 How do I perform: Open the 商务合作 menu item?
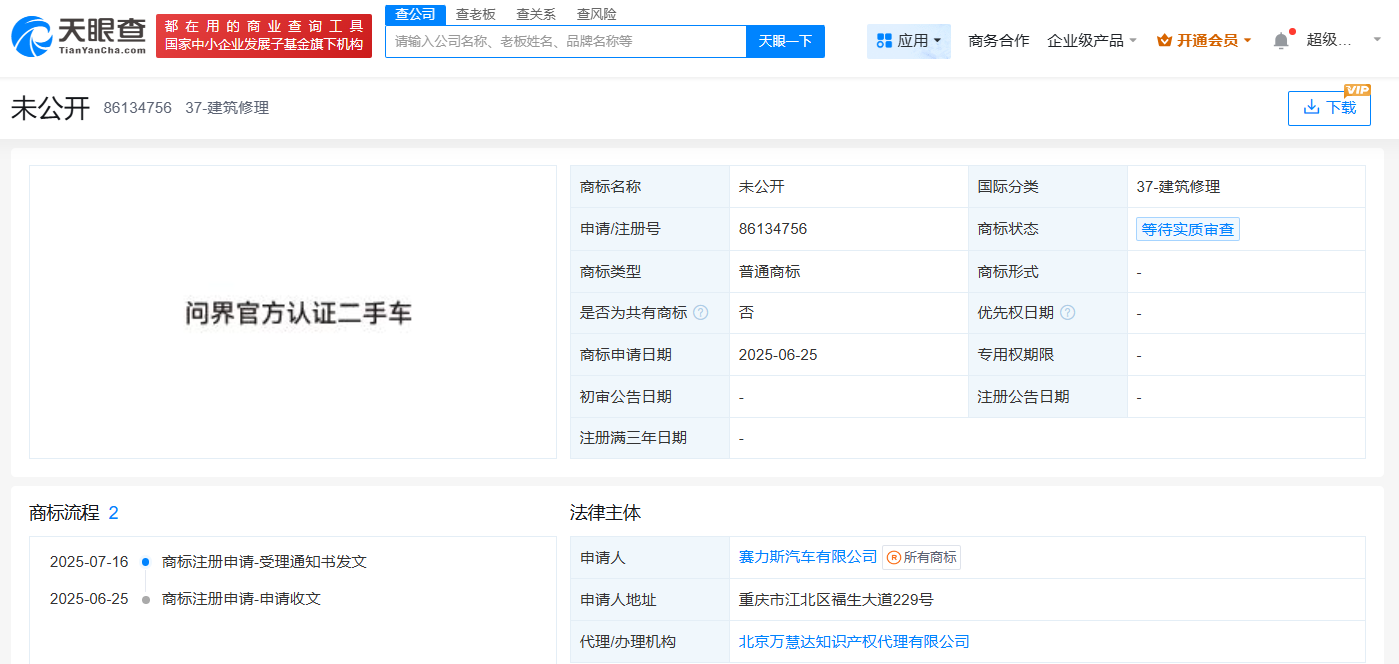point(999,41)
